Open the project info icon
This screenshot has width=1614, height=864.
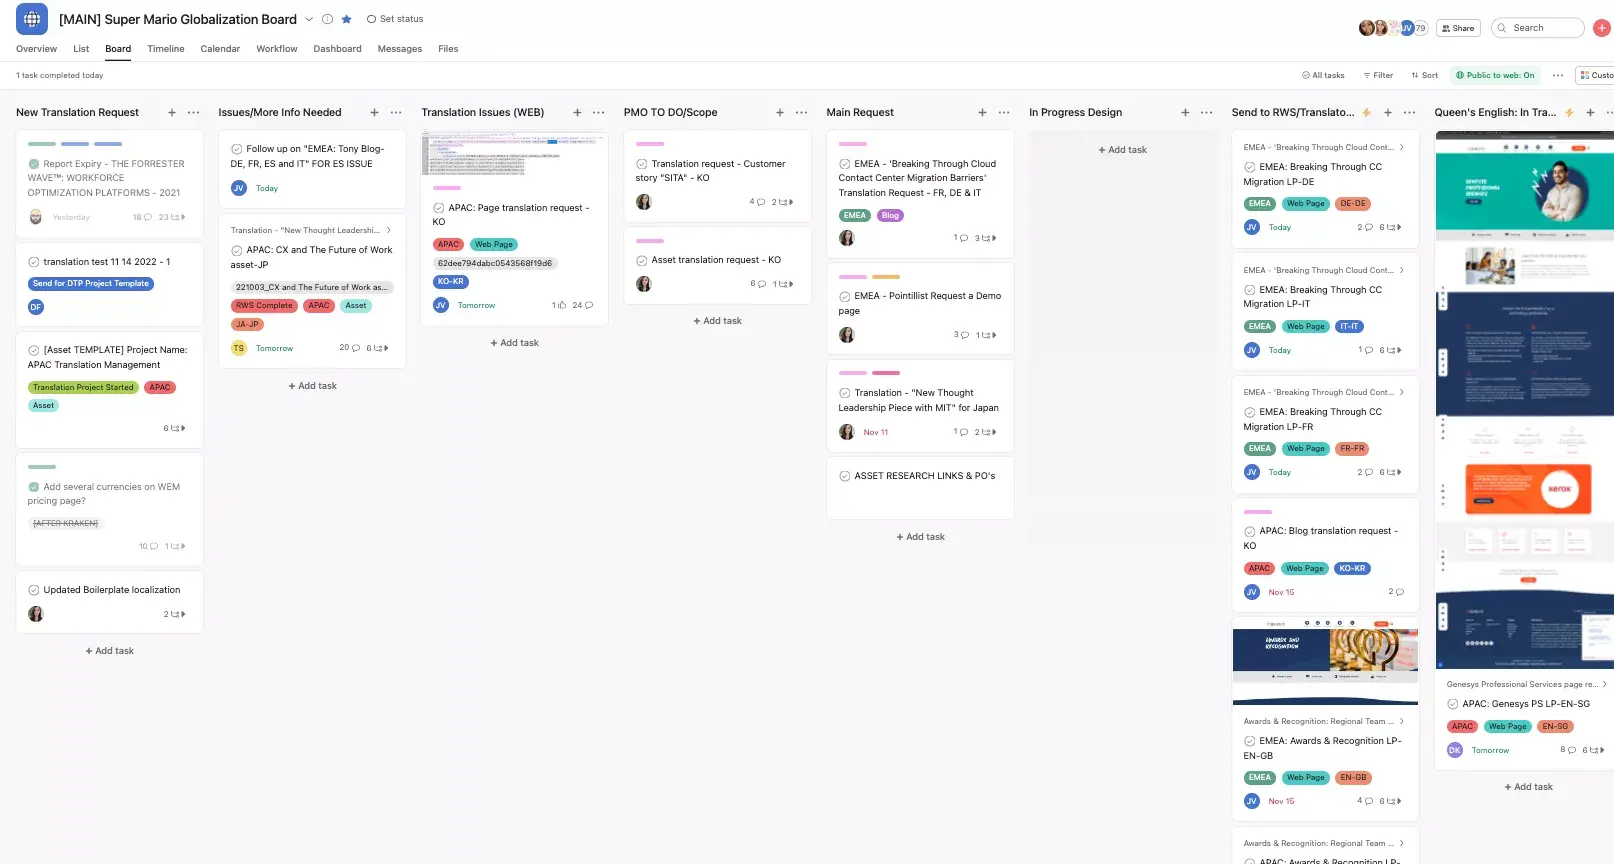pos(327,19)
